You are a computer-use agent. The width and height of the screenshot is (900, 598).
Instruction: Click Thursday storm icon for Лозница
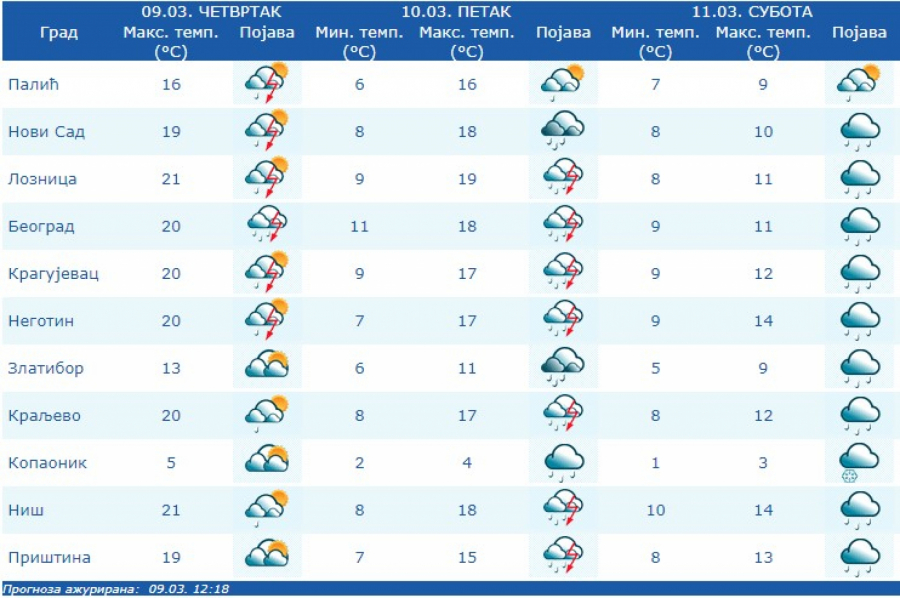(x=267, y=179)
